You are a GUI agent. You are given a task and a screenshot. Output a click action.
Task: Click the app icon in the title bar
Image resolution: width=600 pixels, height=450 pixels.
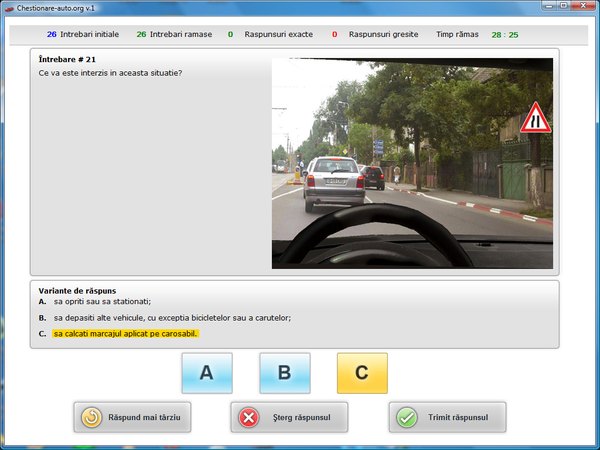8,7
